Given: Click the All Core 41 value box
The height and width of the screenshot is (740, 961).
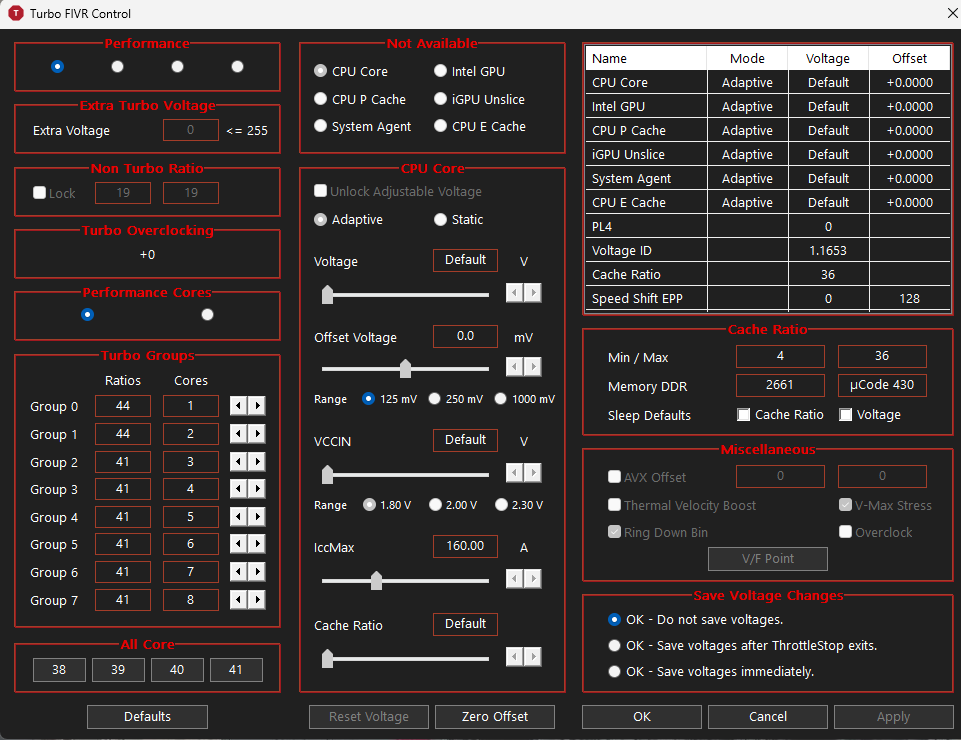Looking at the screenshot, I should point(236,669).
